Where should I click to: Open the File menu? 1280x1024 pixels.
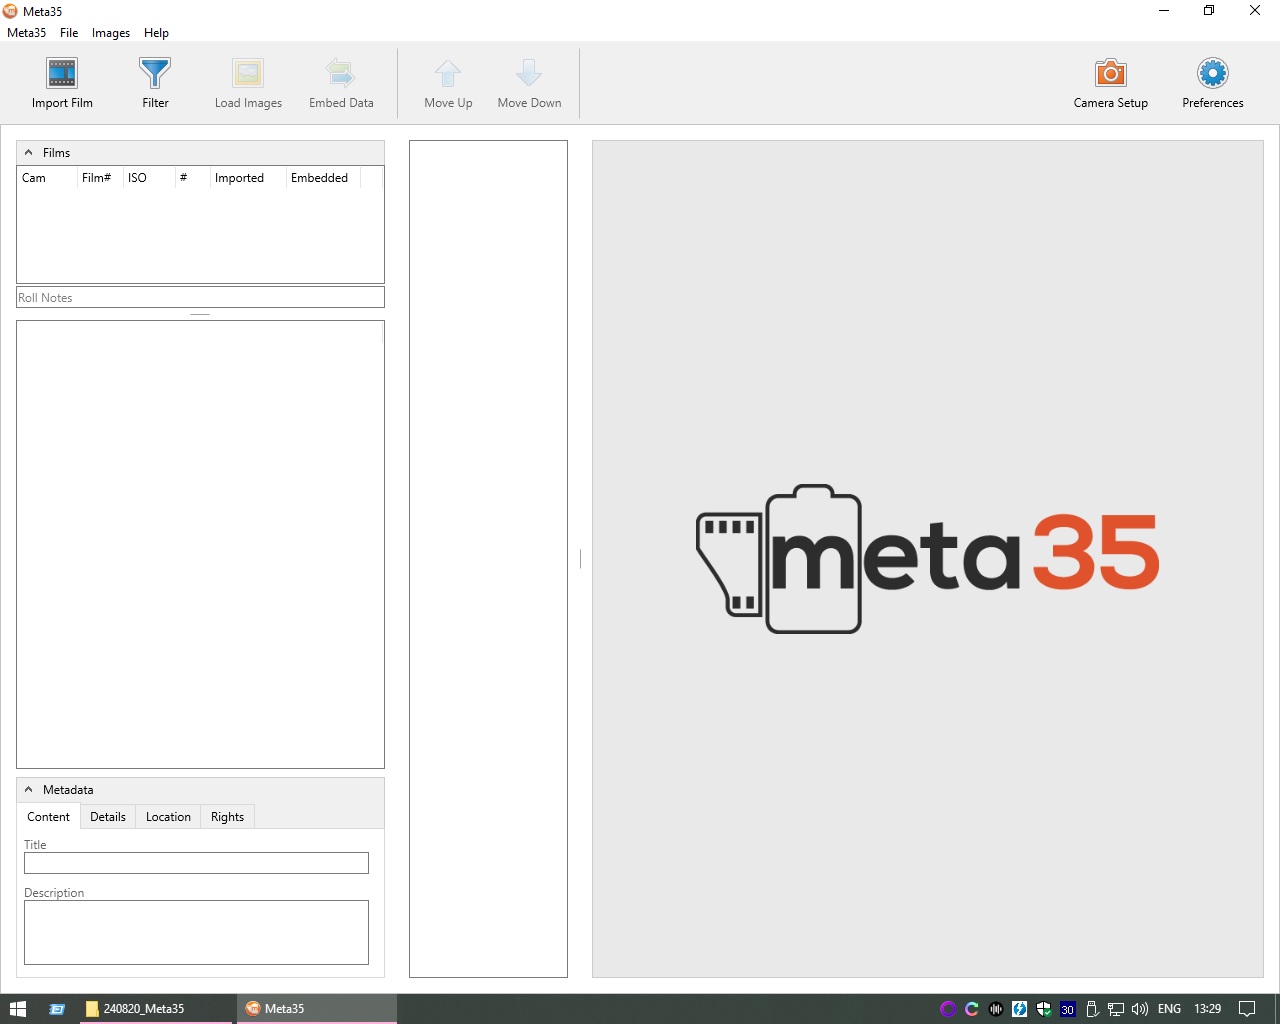69,33
